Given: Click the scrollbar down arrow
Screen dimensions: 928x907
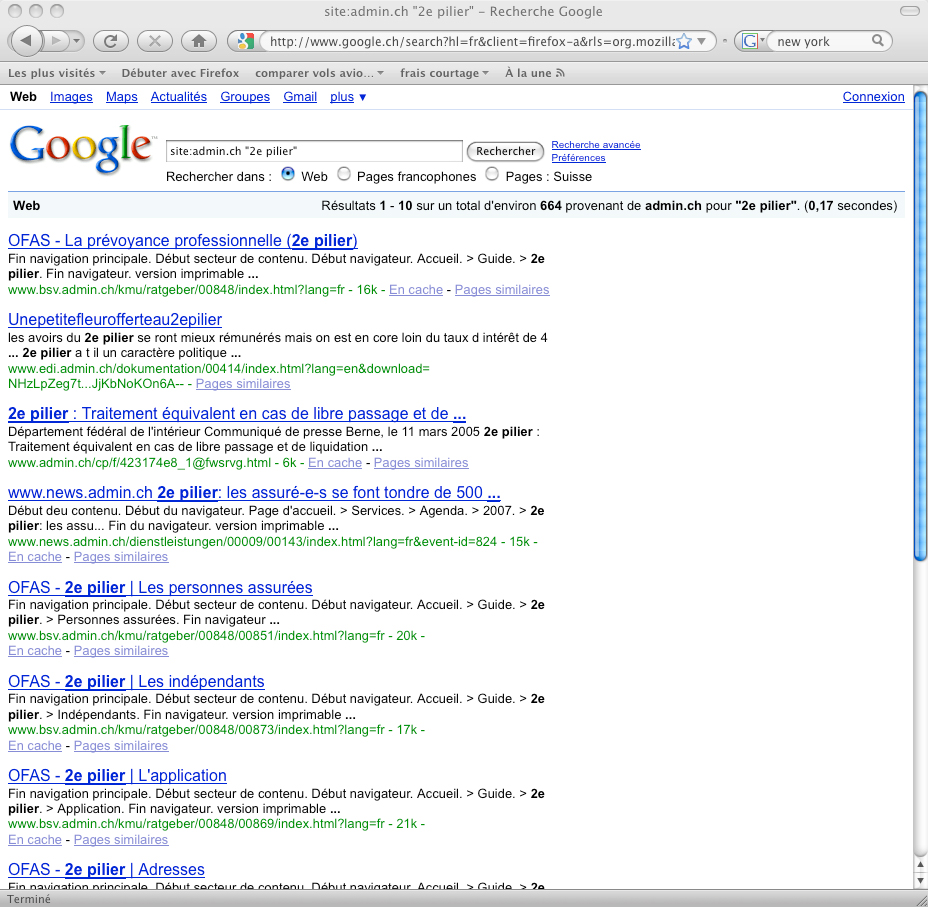Looking at the screenshot, I should coord(920,880).
